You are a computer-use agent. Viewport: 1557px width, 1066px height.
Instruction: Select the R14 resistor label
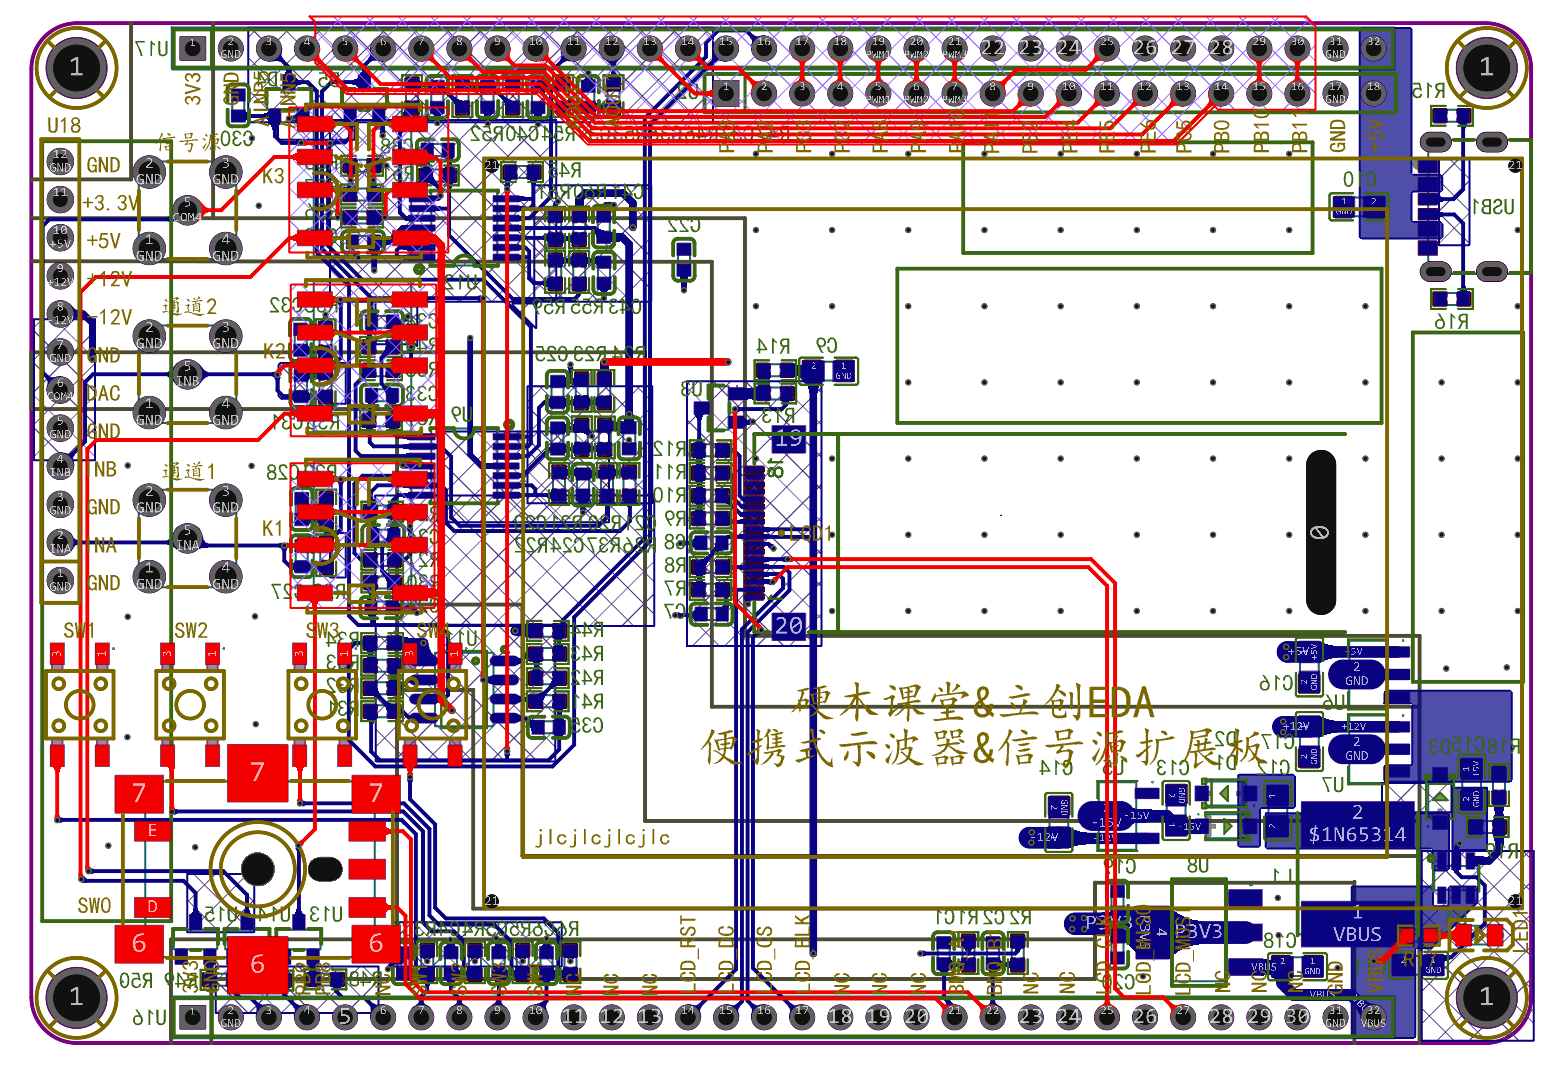click(773, 346)
